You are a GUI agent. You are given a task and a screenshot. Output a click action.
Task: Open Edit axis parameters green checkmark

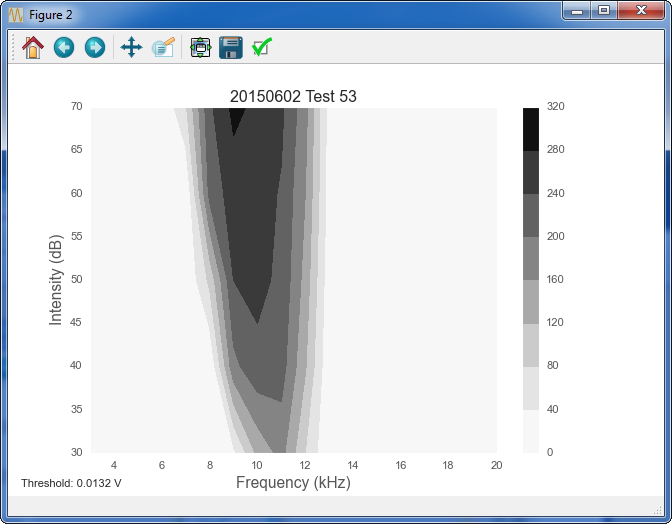click(262, 47)
